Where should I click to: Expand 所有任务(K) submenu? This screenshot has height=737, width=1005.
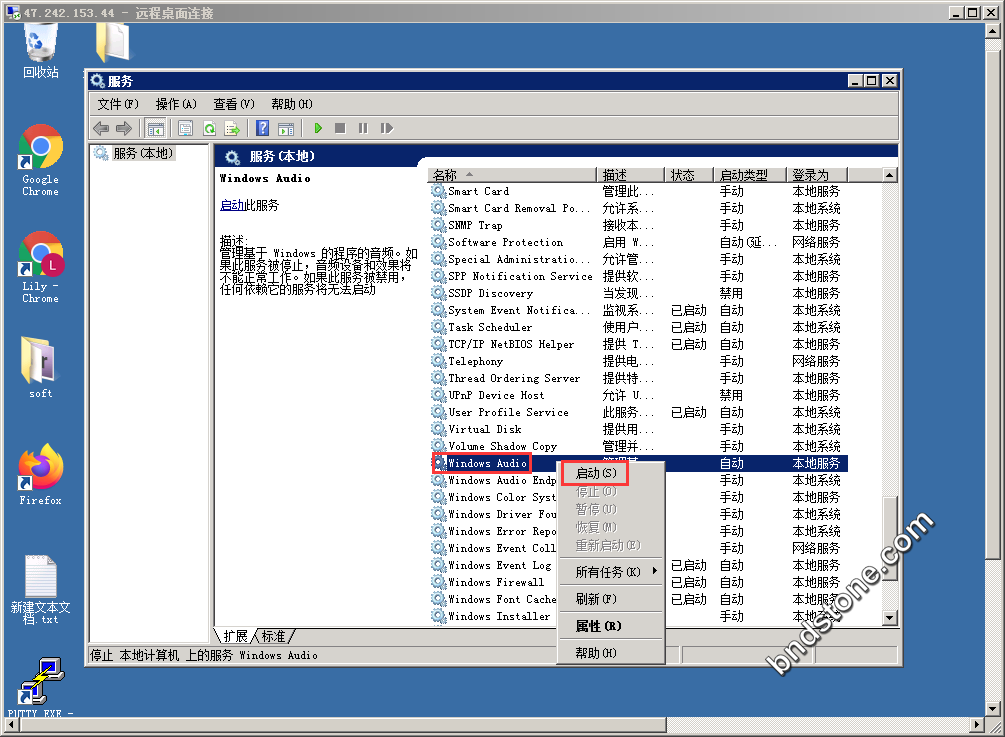tap(608, 572)
